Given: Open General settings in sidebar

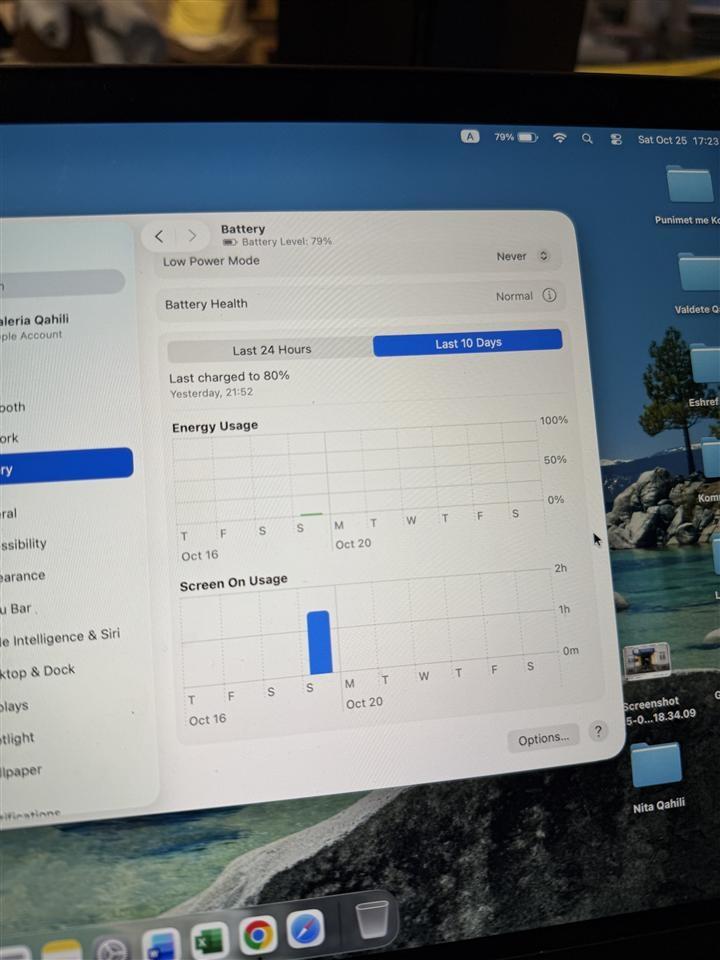Looking at the screenshot, I should [x=9, y=514].
